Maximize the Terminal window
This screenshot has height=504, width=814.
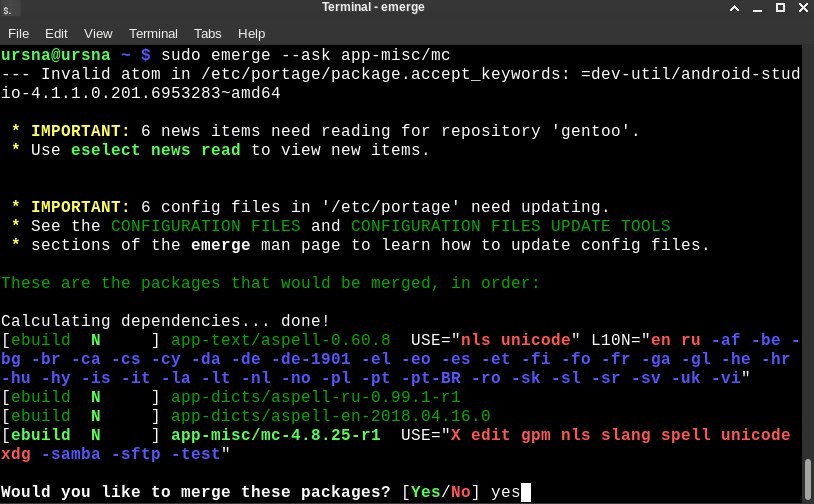[780, 7]
